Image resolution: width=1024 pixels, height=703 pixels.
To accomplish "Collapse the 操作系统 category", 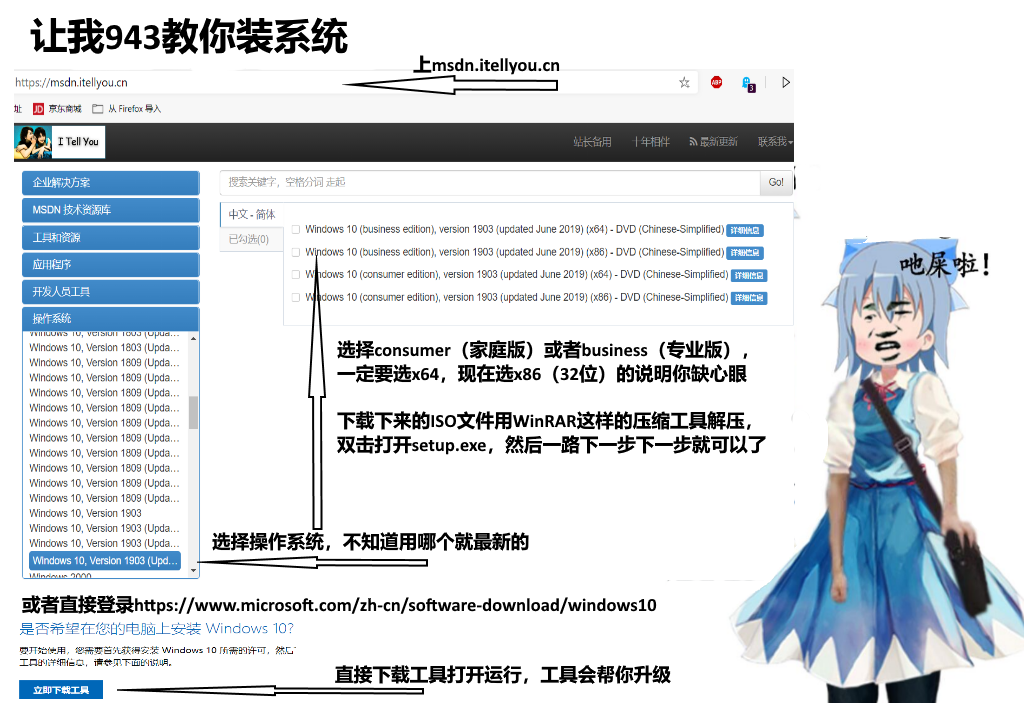I will (x=110, y=319).
